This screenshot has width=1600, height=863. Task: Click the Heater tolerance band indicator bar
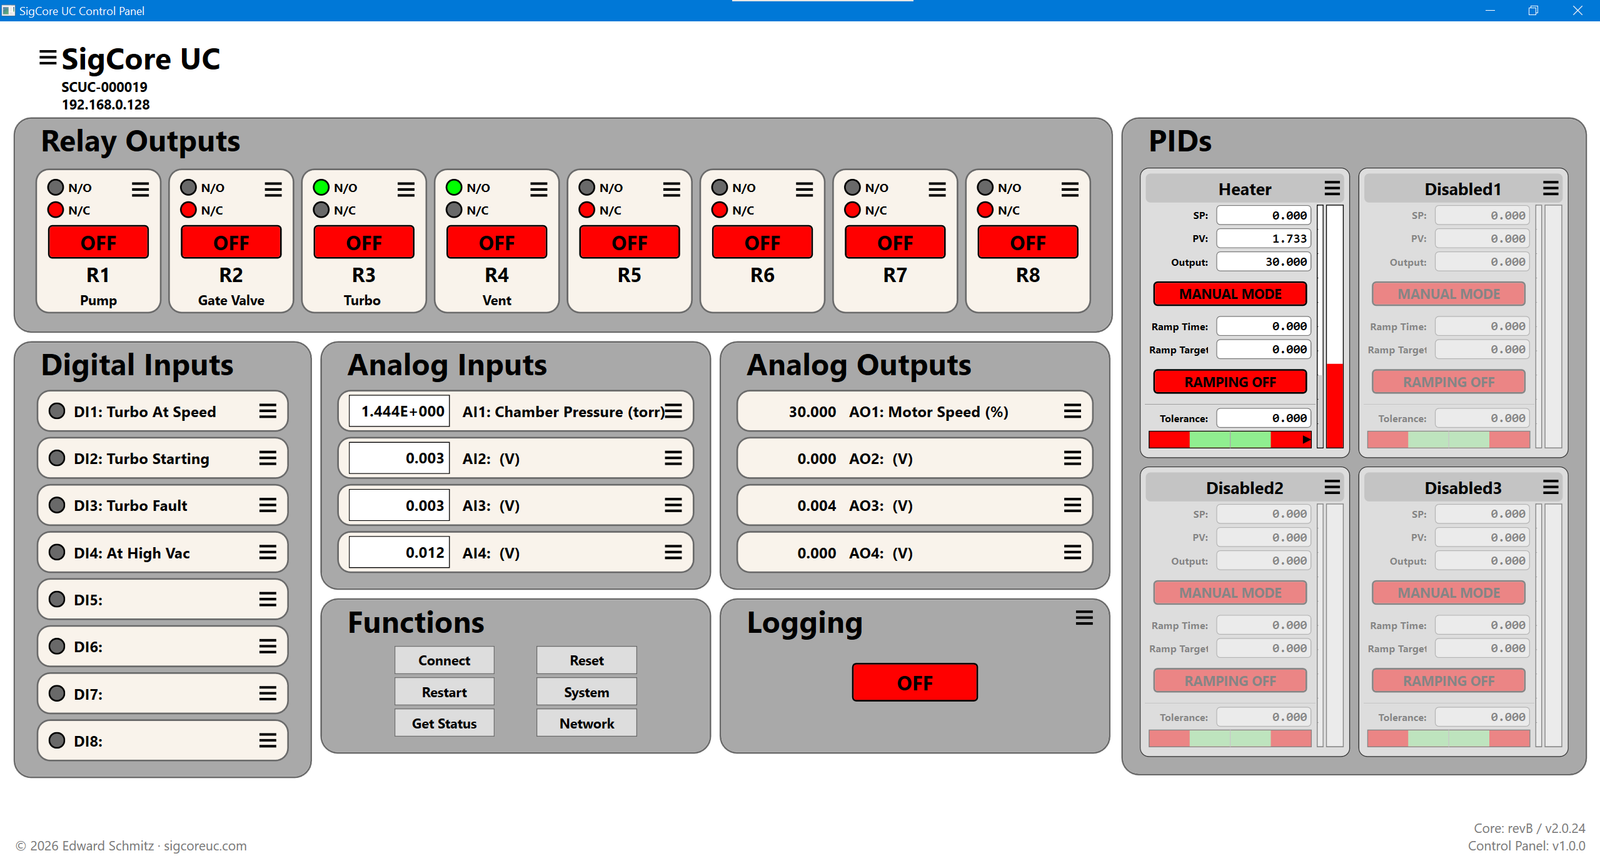(1230, 439)
